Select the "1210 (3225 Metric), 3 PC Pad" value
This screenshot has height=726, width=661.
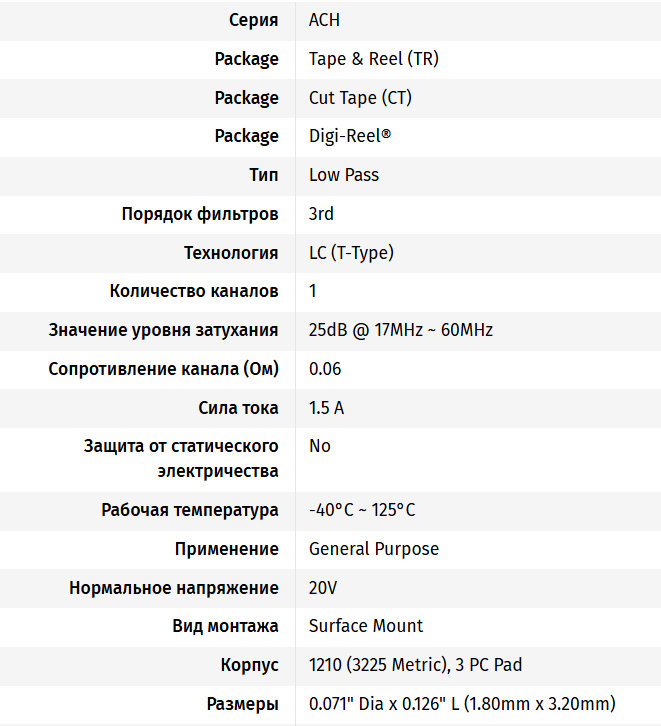click(x=415, y=665)
